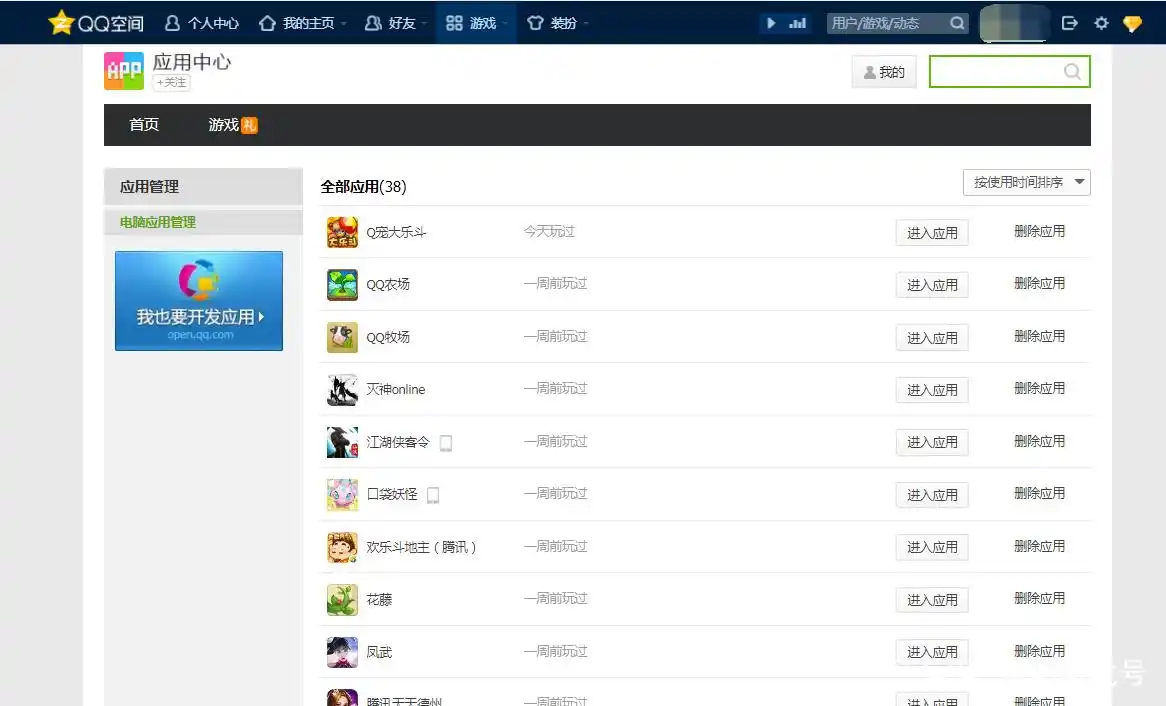Click 删除应用 link for 花藤
The image size is (1166, 706).
tap(1039, 598)
